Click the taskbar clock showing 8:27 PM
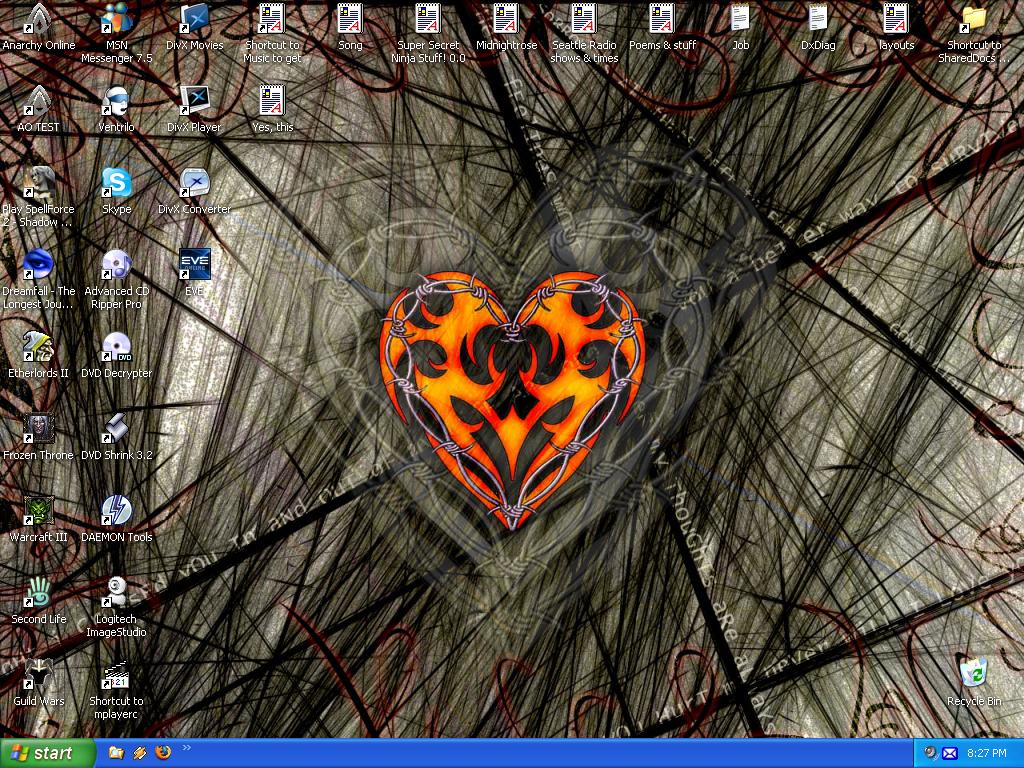 (987, 753)
